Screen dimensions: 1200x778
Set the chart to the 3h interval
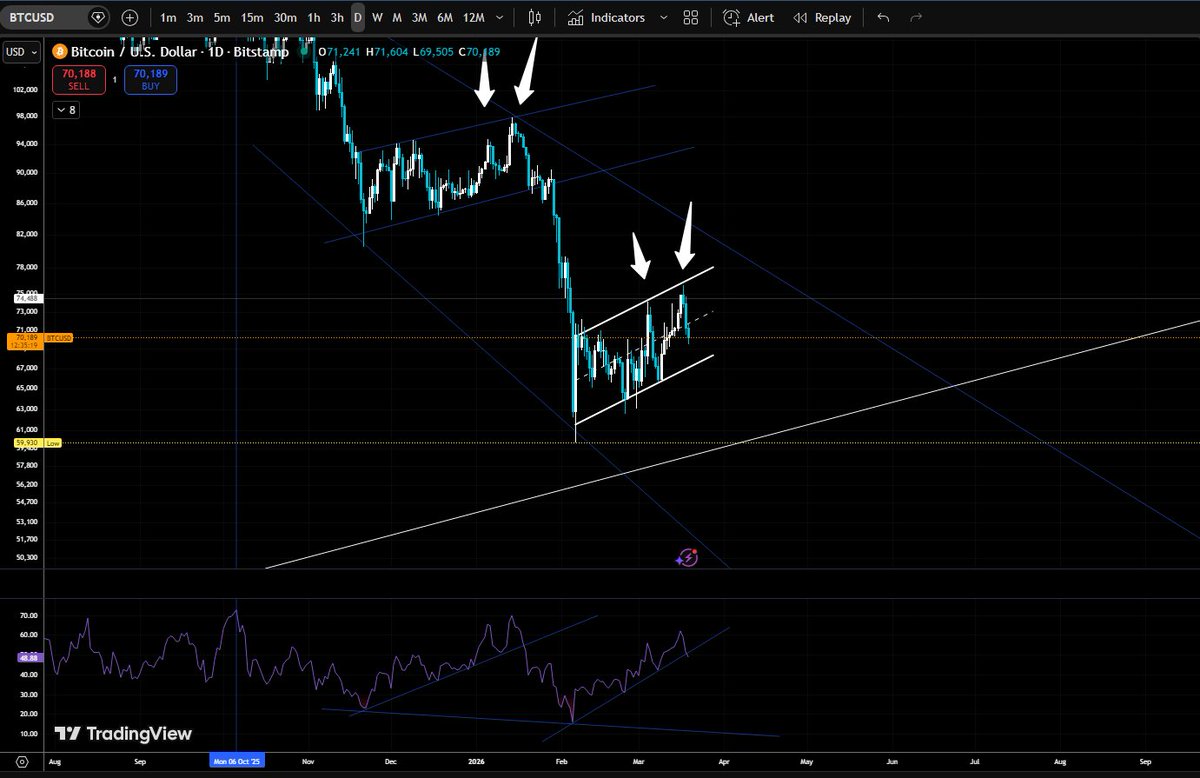tap(338, 18)
